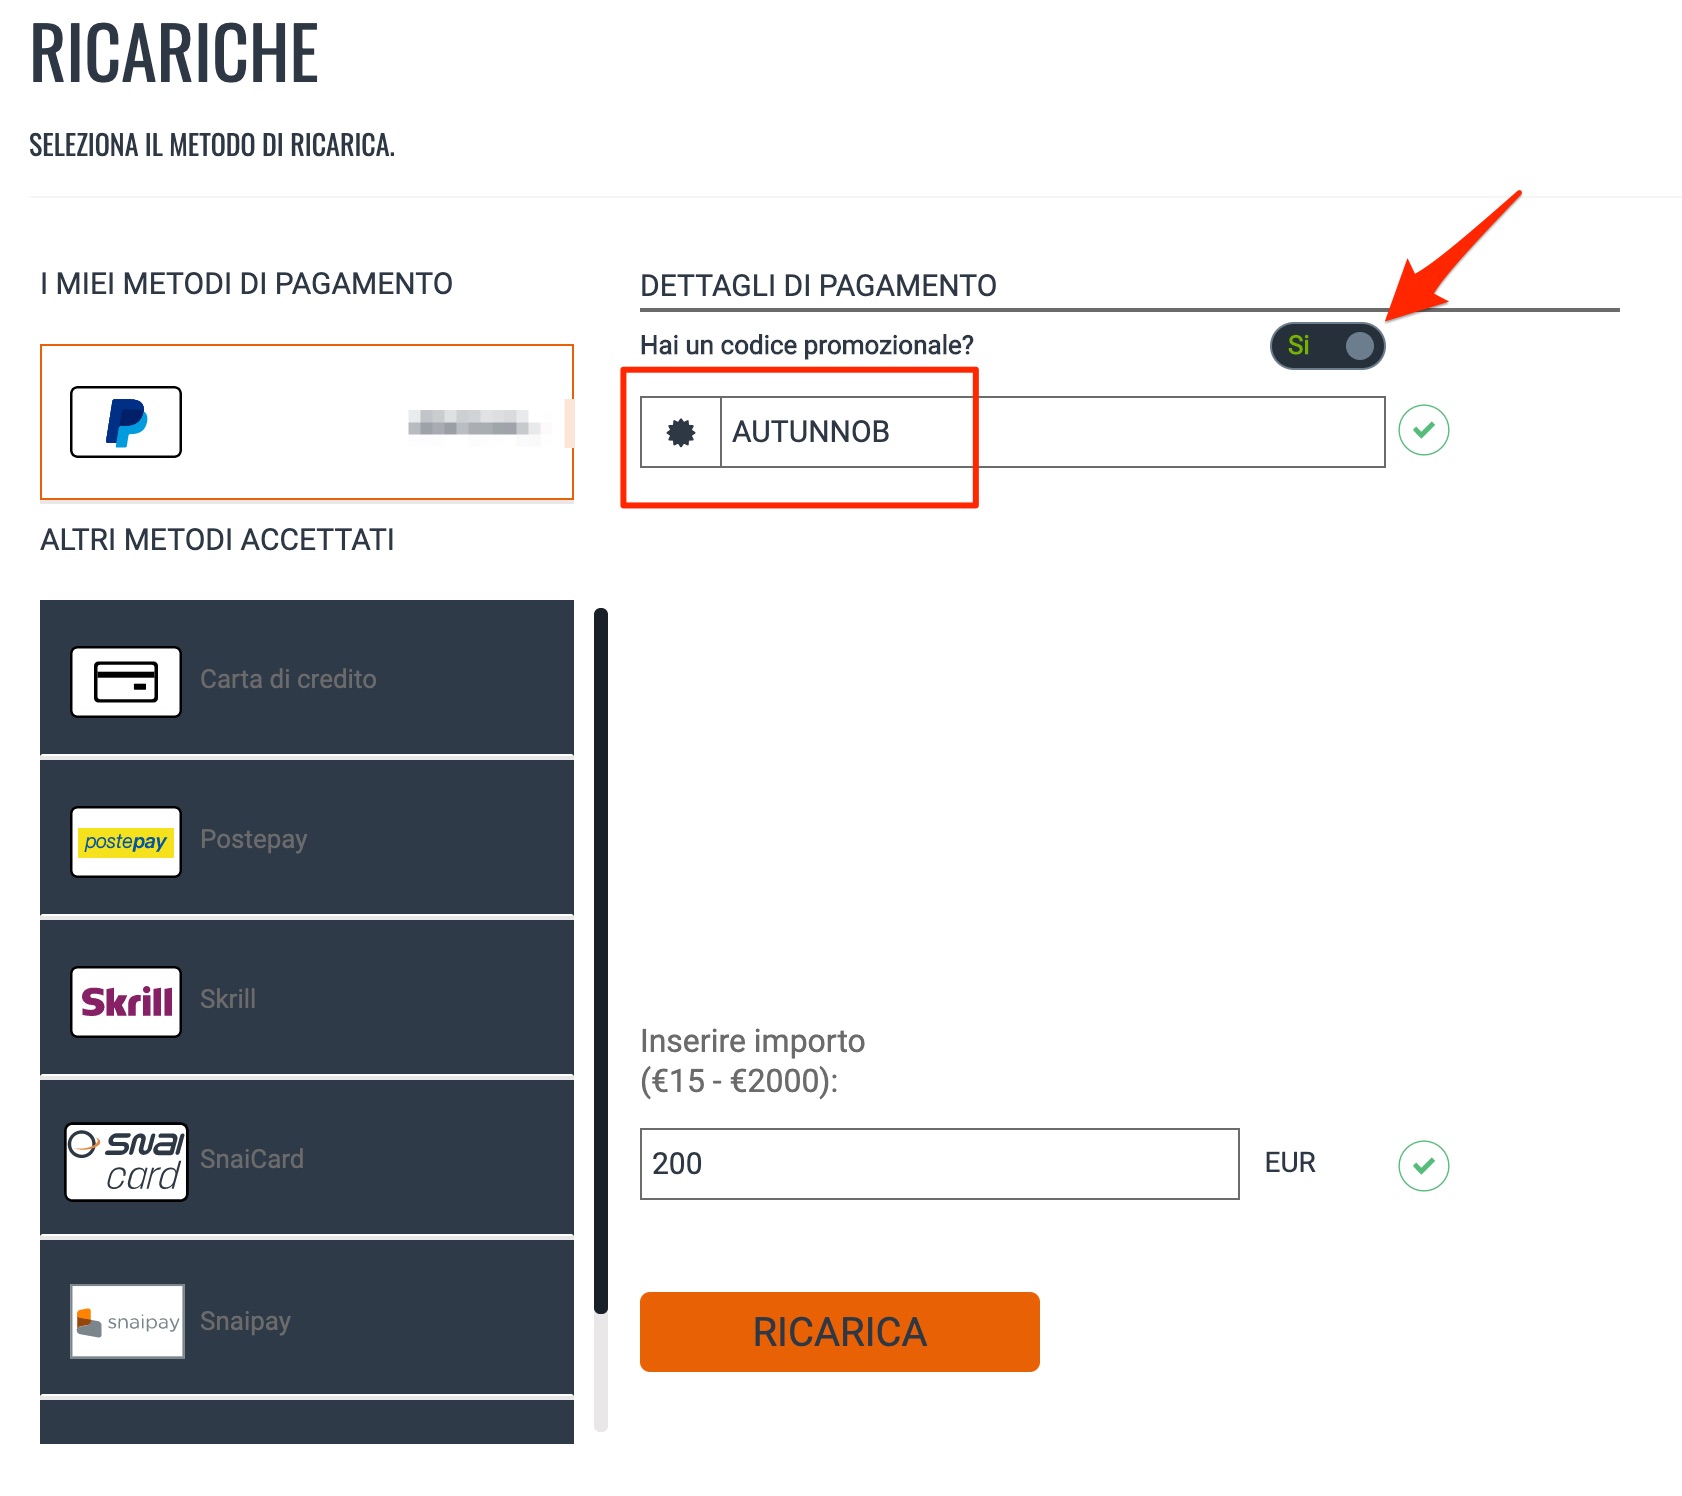Choose SnaiCard payment method
Screen dimensions: 1682x1496
click(307, 1158)
